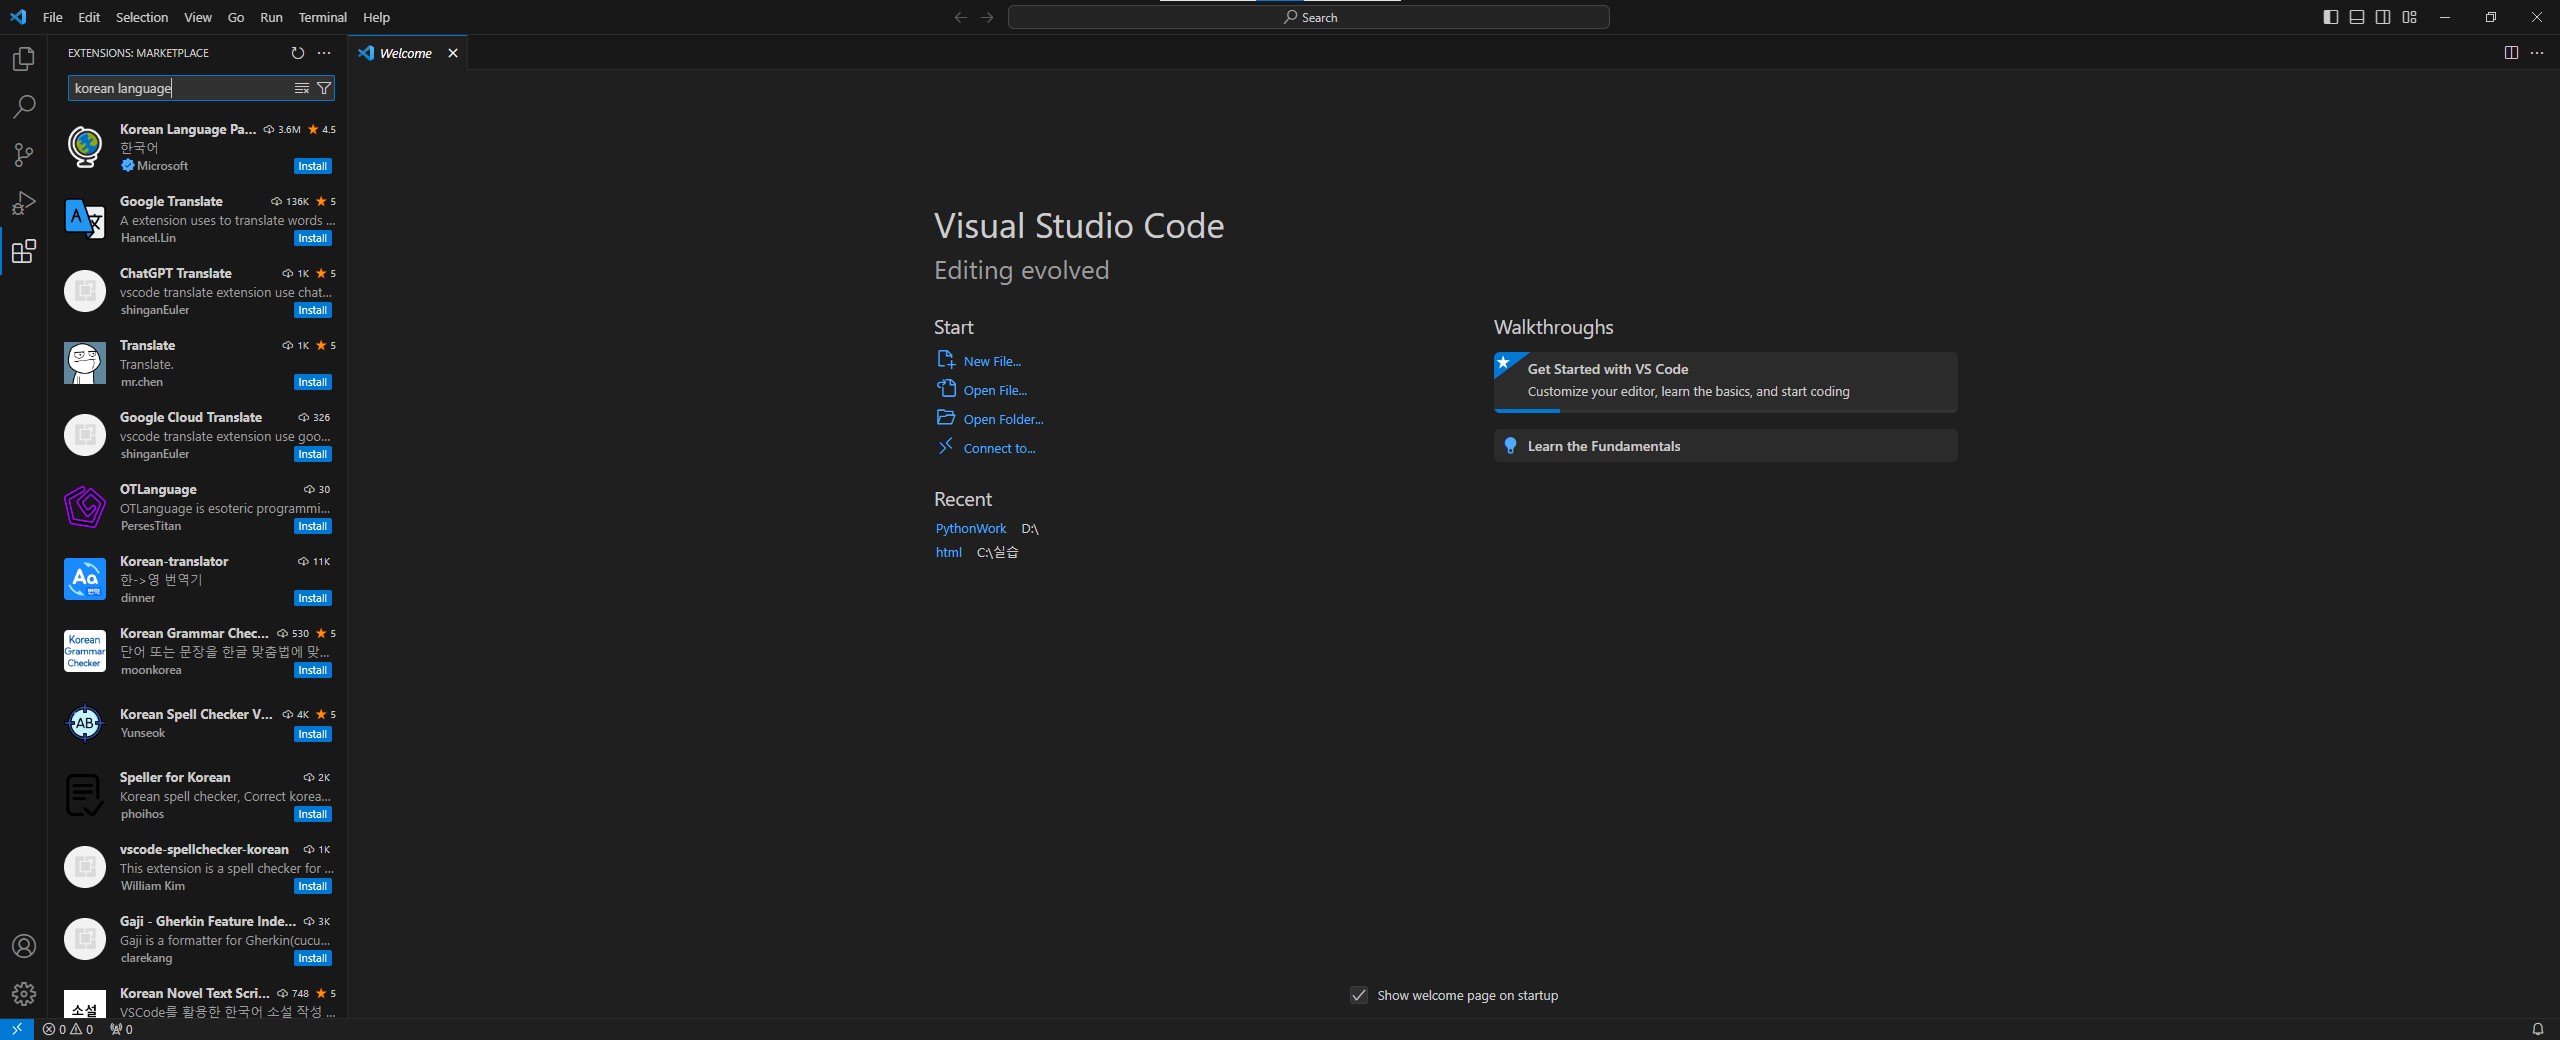
Task: Open the editor More Actions menu
Action: [2537, 53]
